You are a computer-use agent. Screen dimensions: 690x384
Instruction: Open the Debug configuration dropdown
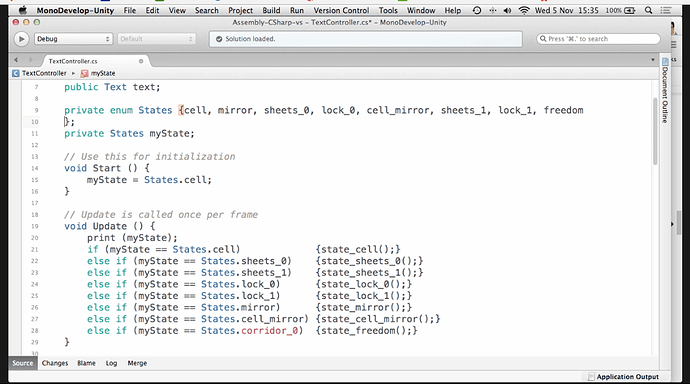pos(73,39)
